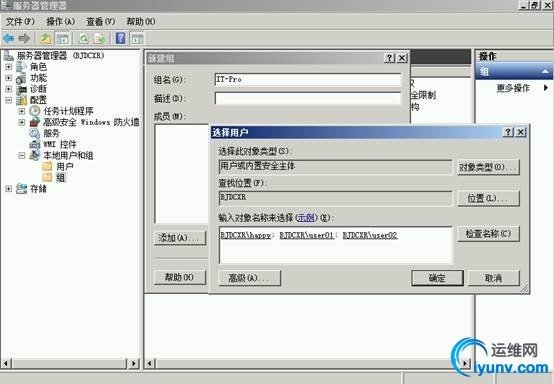Click 取消 in the 选择用户 dialog
Image resolution: width=554 pixels, height=384 pixels.
(494, 278)
